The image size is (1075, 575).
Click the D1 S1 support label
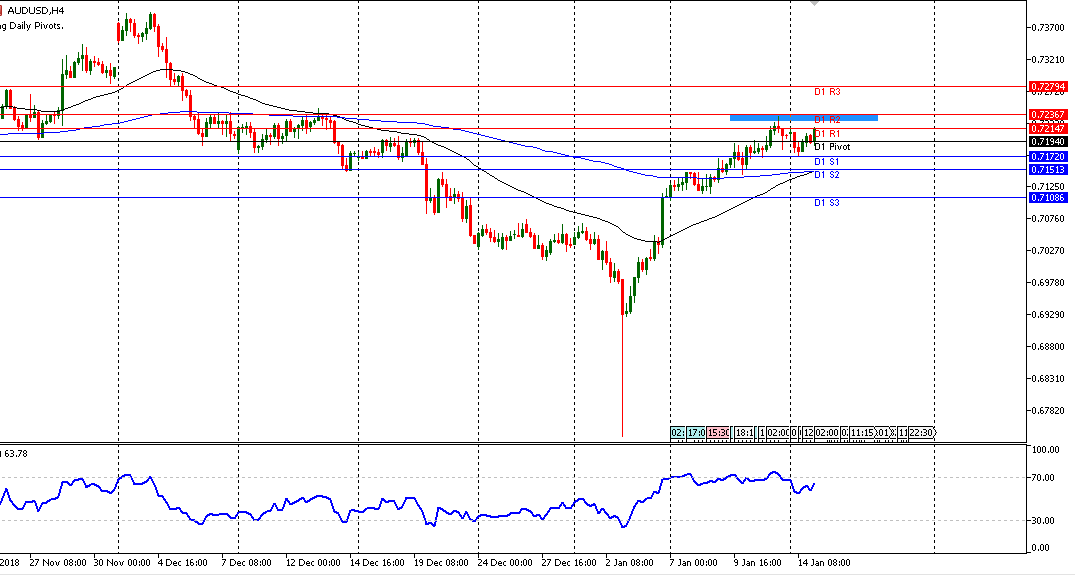(x=826, y=162)
